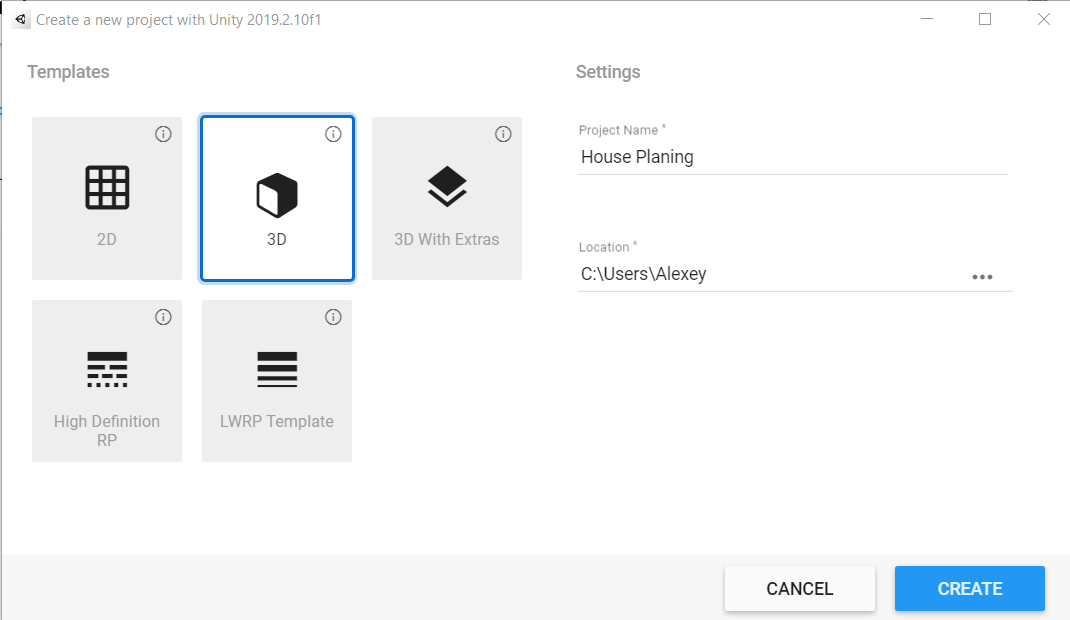
Task: Choose the LWRP Template label
Action: click(277, 421)
